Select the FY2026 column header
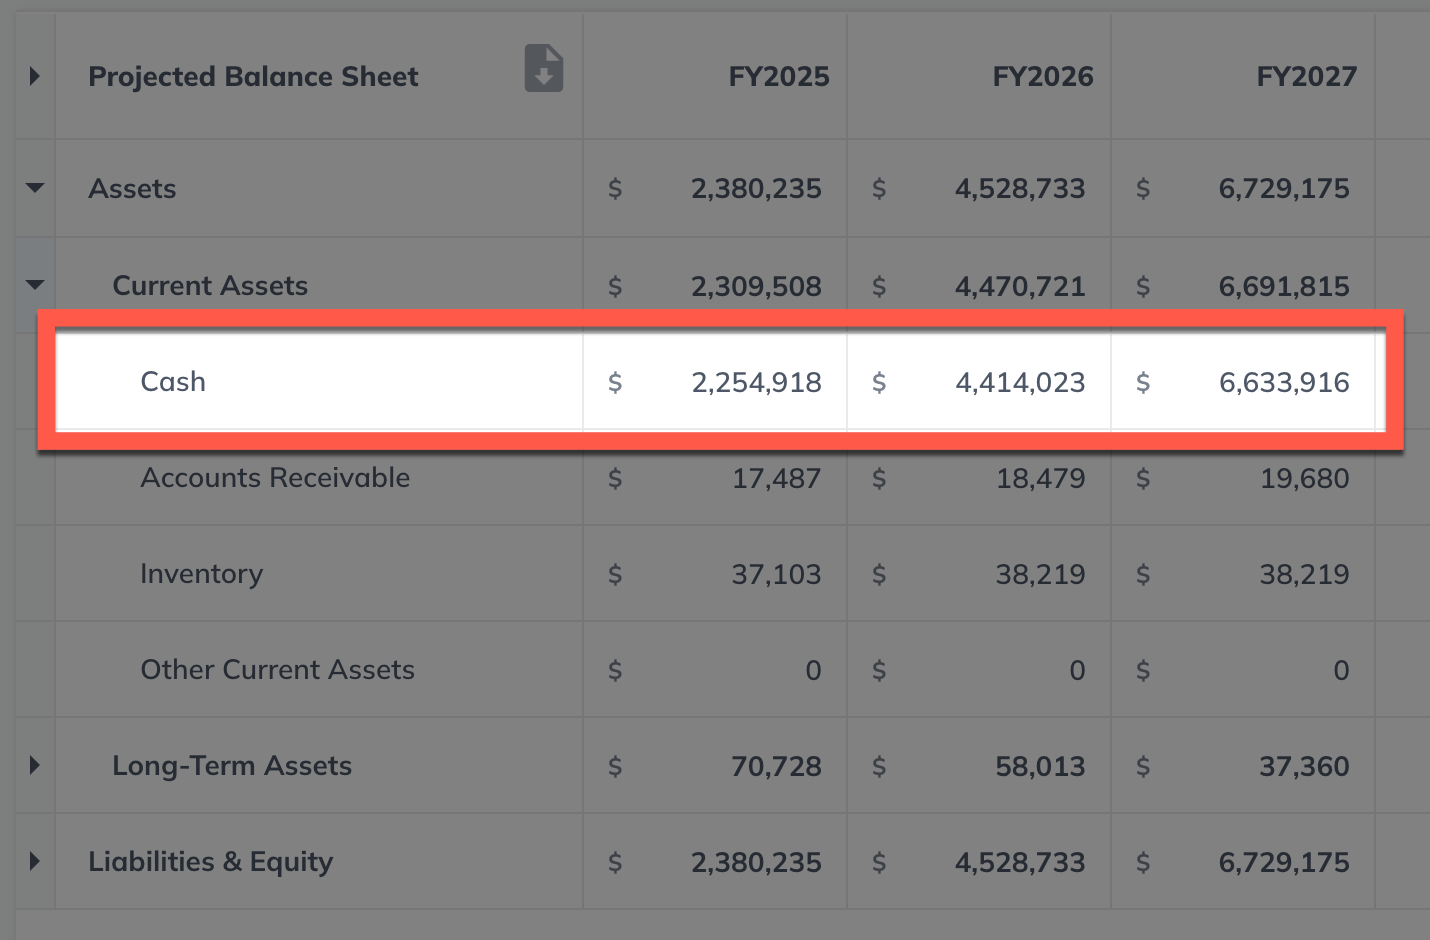Screen dimensions: 1430x940 (x=1042, y=77)
